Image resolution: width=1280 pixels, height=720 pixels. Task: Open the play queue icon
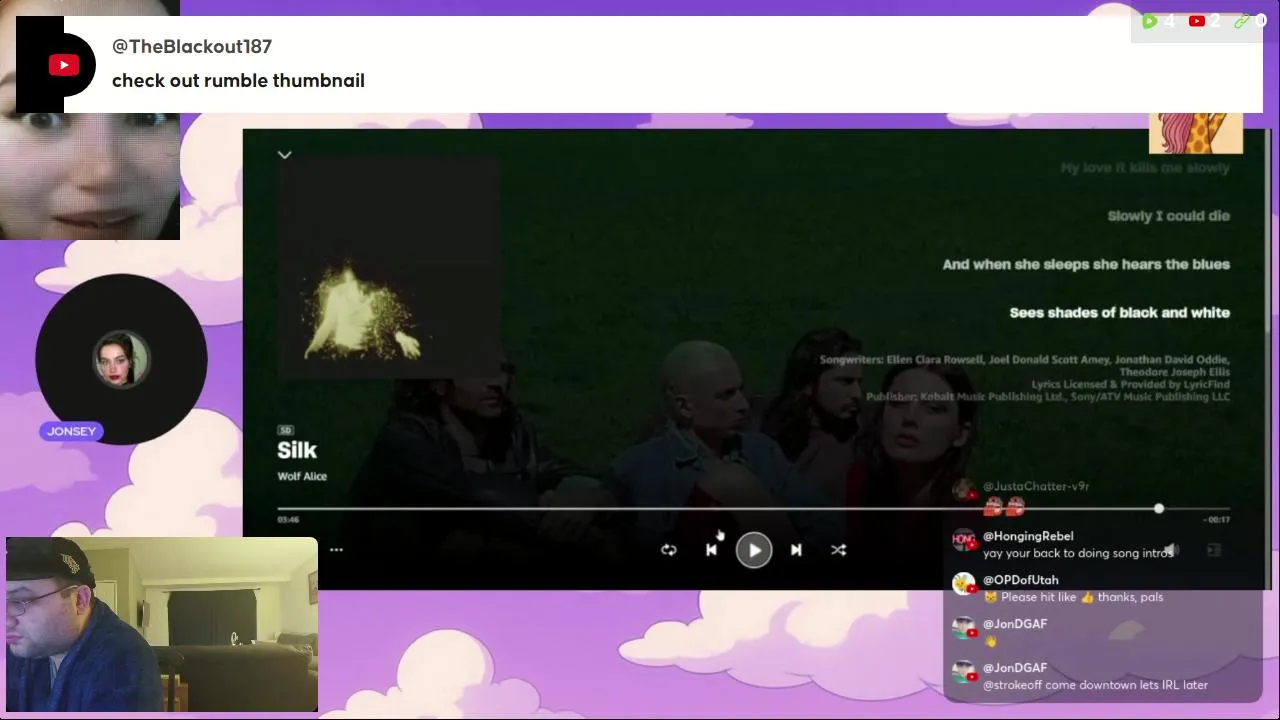point(1214,550)
